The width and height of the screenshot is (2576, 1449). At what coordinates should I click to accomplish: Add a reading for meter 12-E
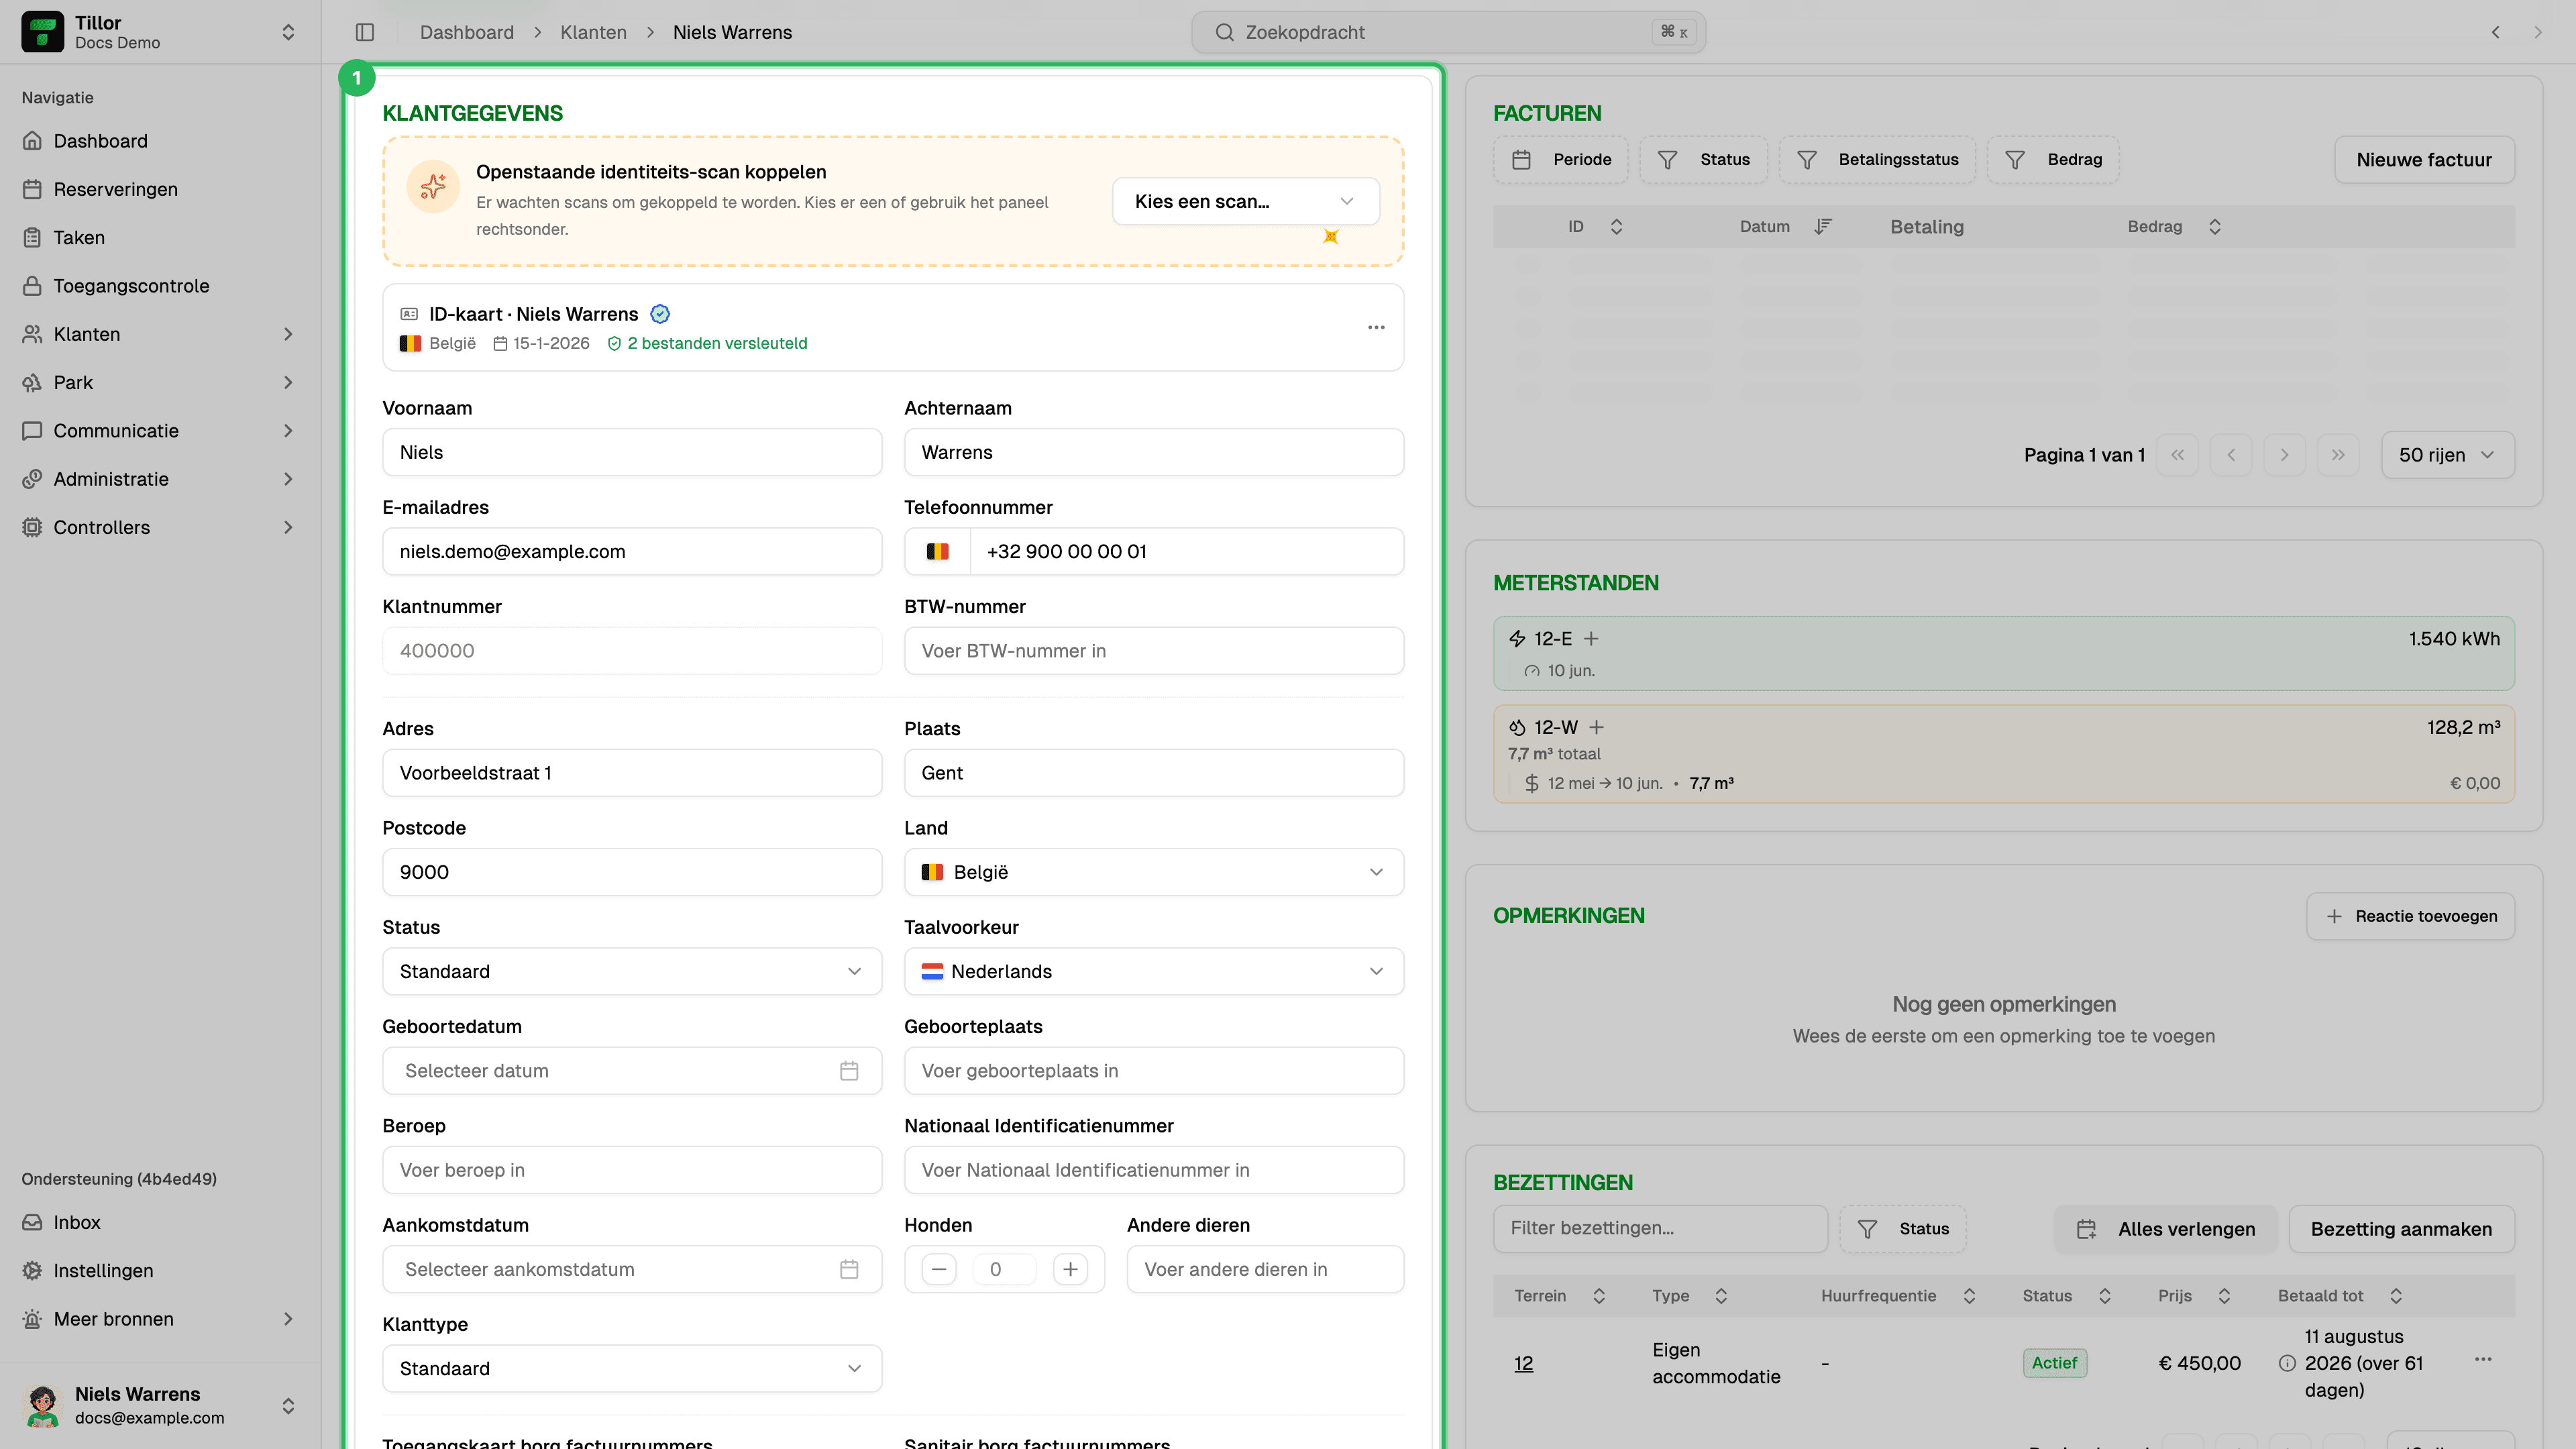[x=1591, y=638]
